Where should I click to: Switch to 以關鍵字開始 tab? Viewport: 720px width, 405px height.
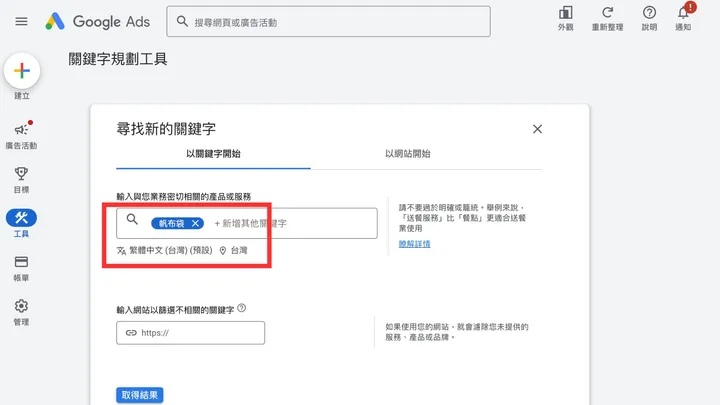pyautogui.click(x=213, y=154)
